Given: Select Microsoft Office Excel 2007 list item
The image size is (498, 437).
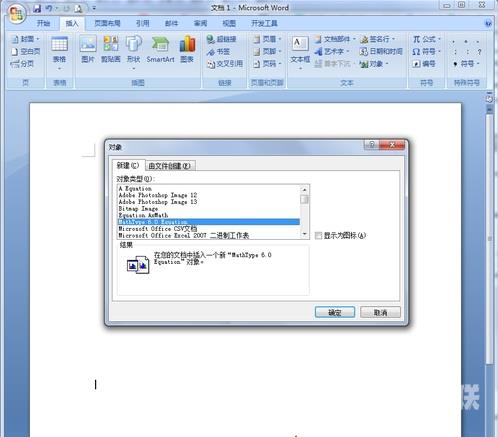Looking at the screenshot, I should [209, 236].
